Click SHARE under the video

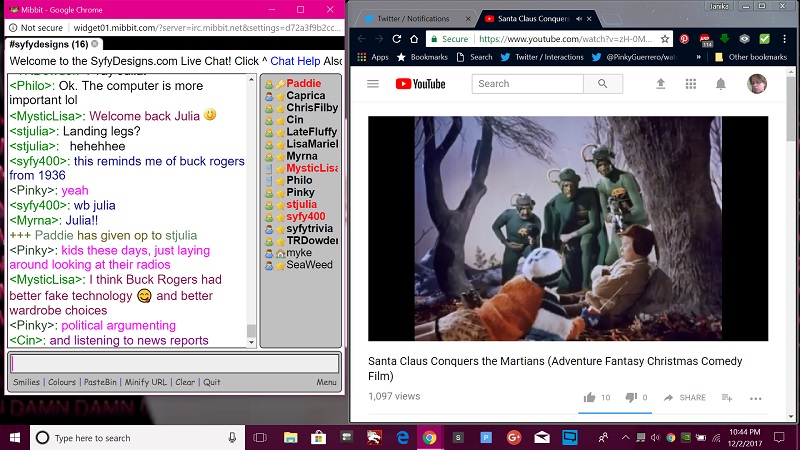[685, 397]
